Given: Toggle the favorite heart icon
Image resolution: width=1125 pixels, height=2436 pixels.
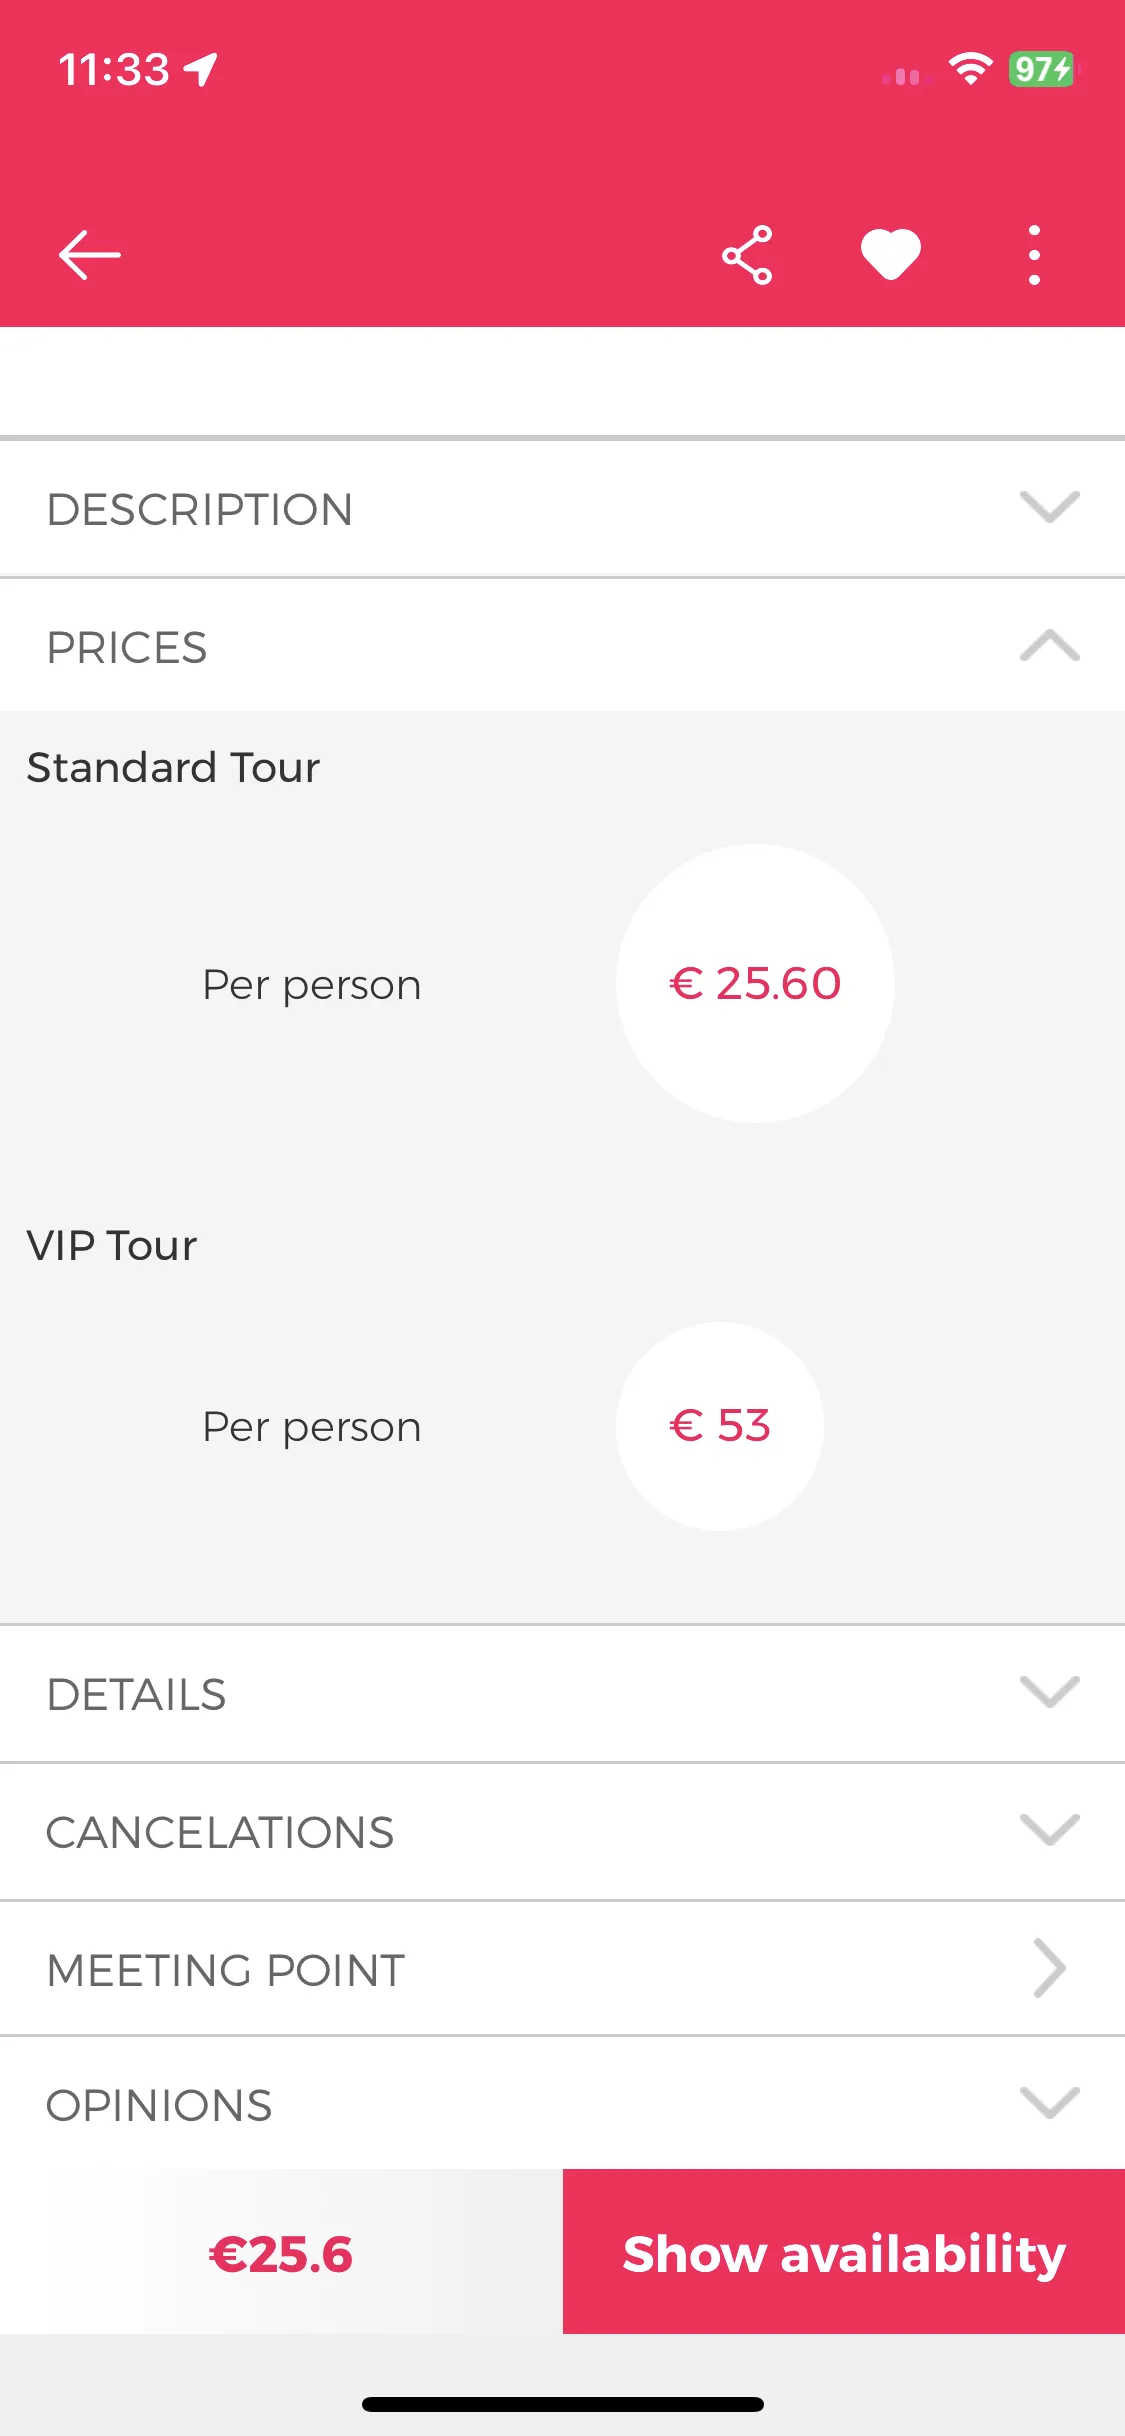Looking at the screenshot, I should tap(891, 255).
